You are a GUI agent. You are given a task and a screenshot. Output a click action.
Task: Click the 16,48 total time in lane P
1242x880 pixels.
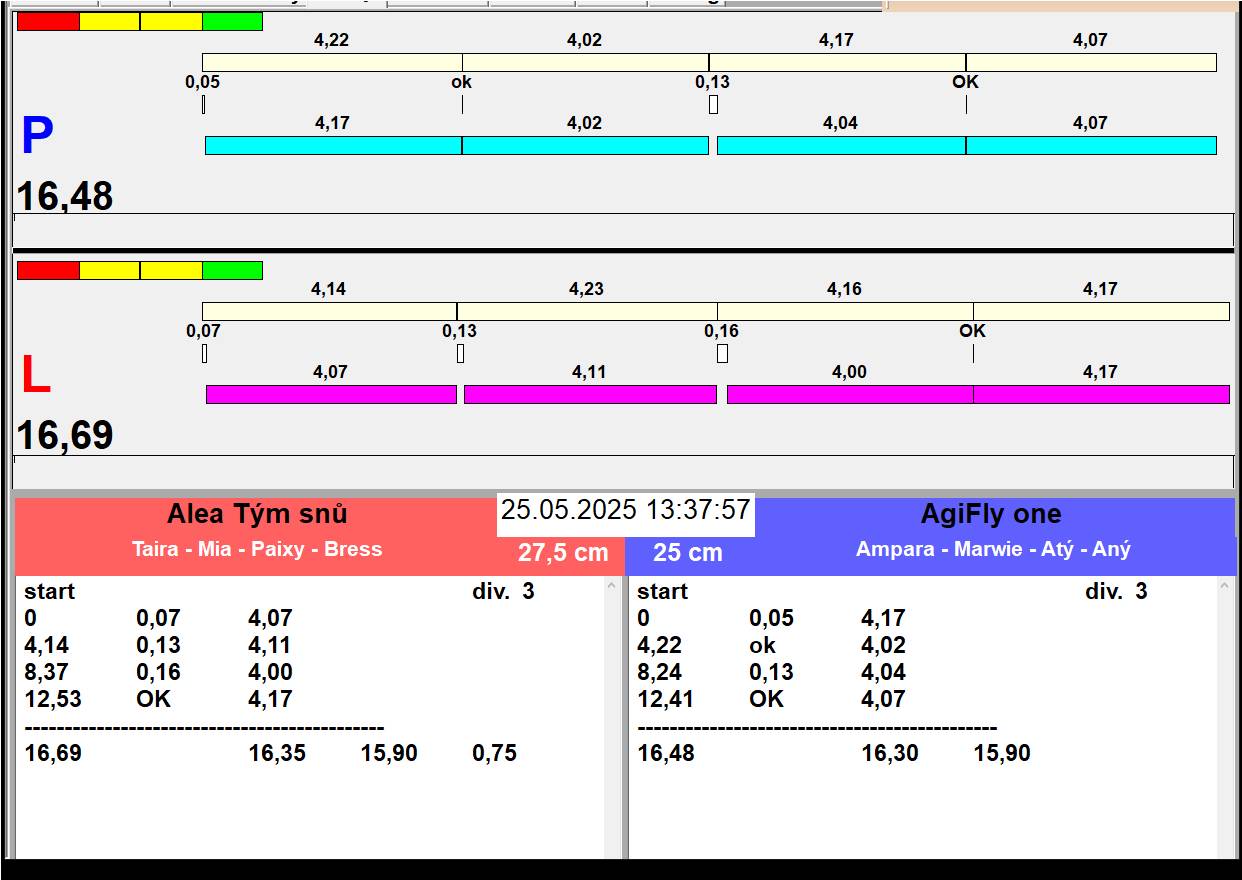(x=65, y=196)
